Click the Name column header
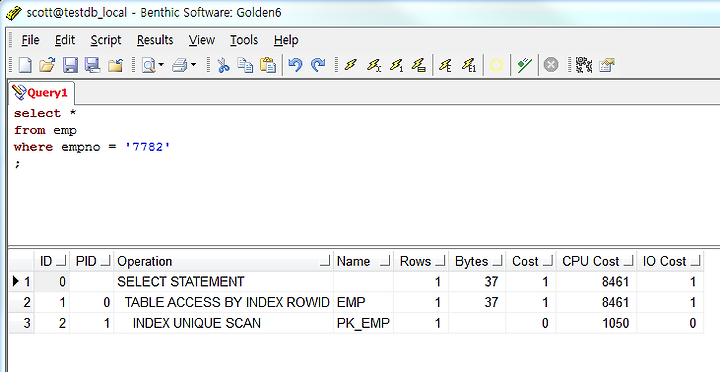 click(363, 261)
